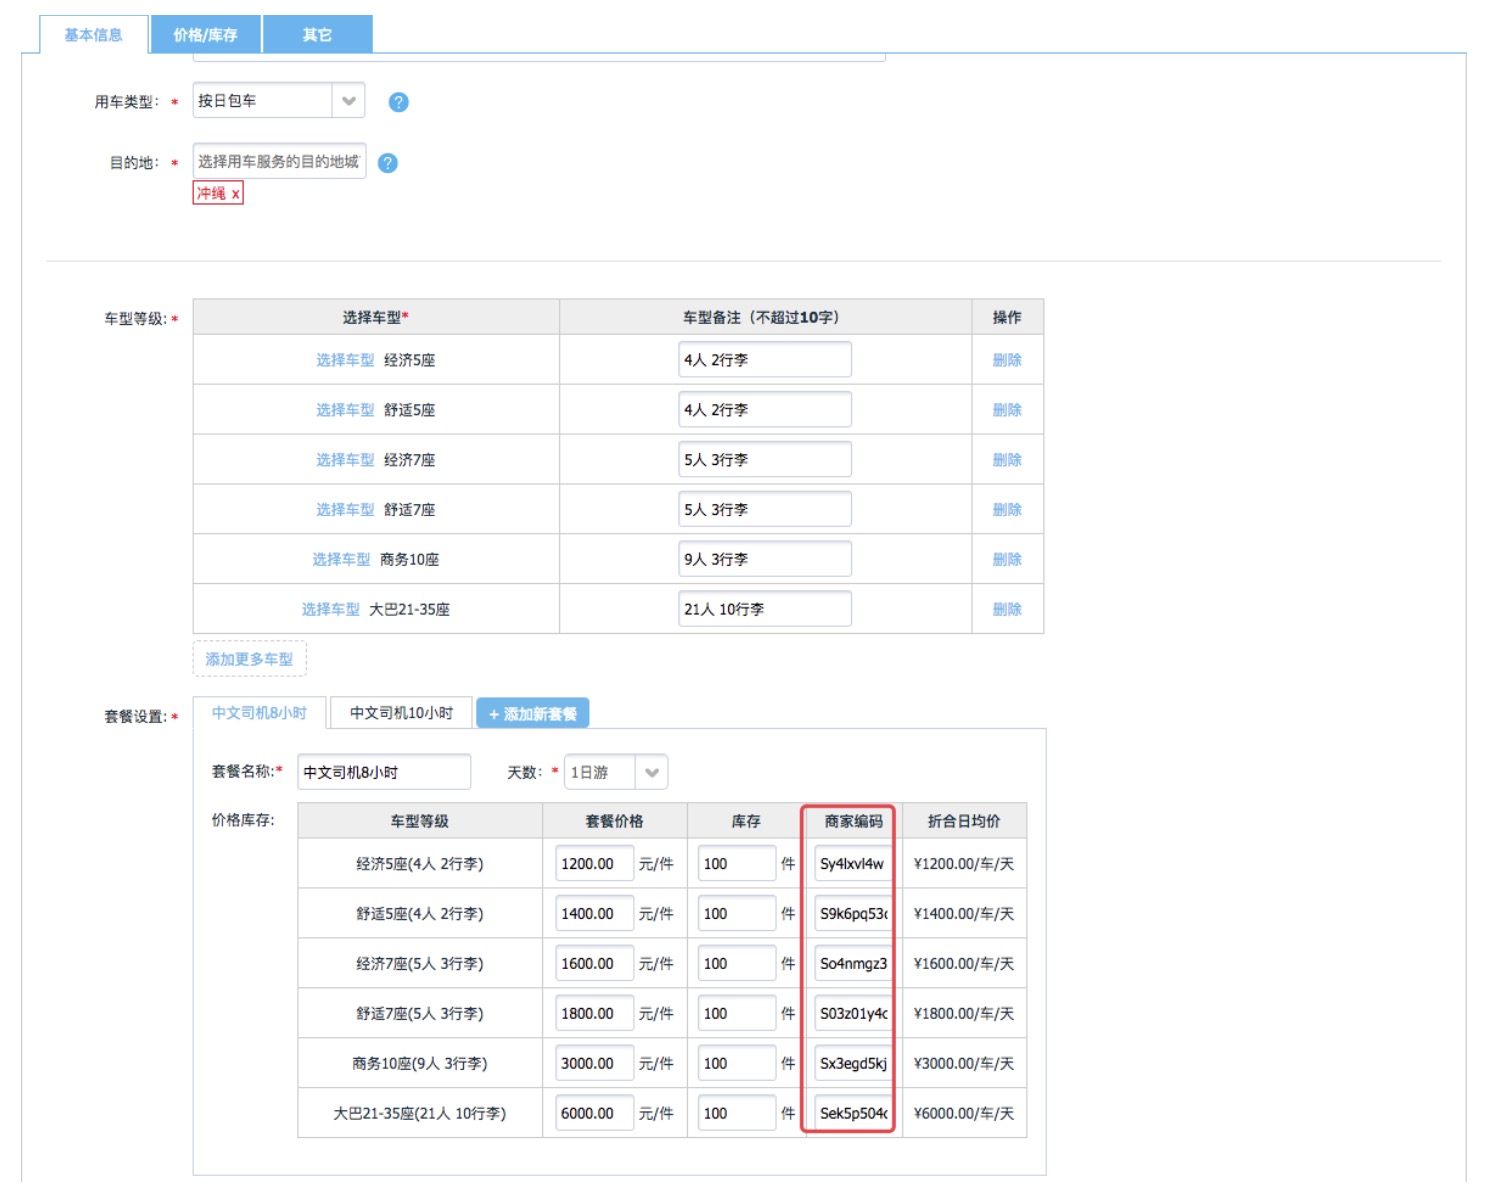This screenshot has width=1486, height=1194.
Task: Delete the 经济5座 car type row
Action: pos(1006,360)
